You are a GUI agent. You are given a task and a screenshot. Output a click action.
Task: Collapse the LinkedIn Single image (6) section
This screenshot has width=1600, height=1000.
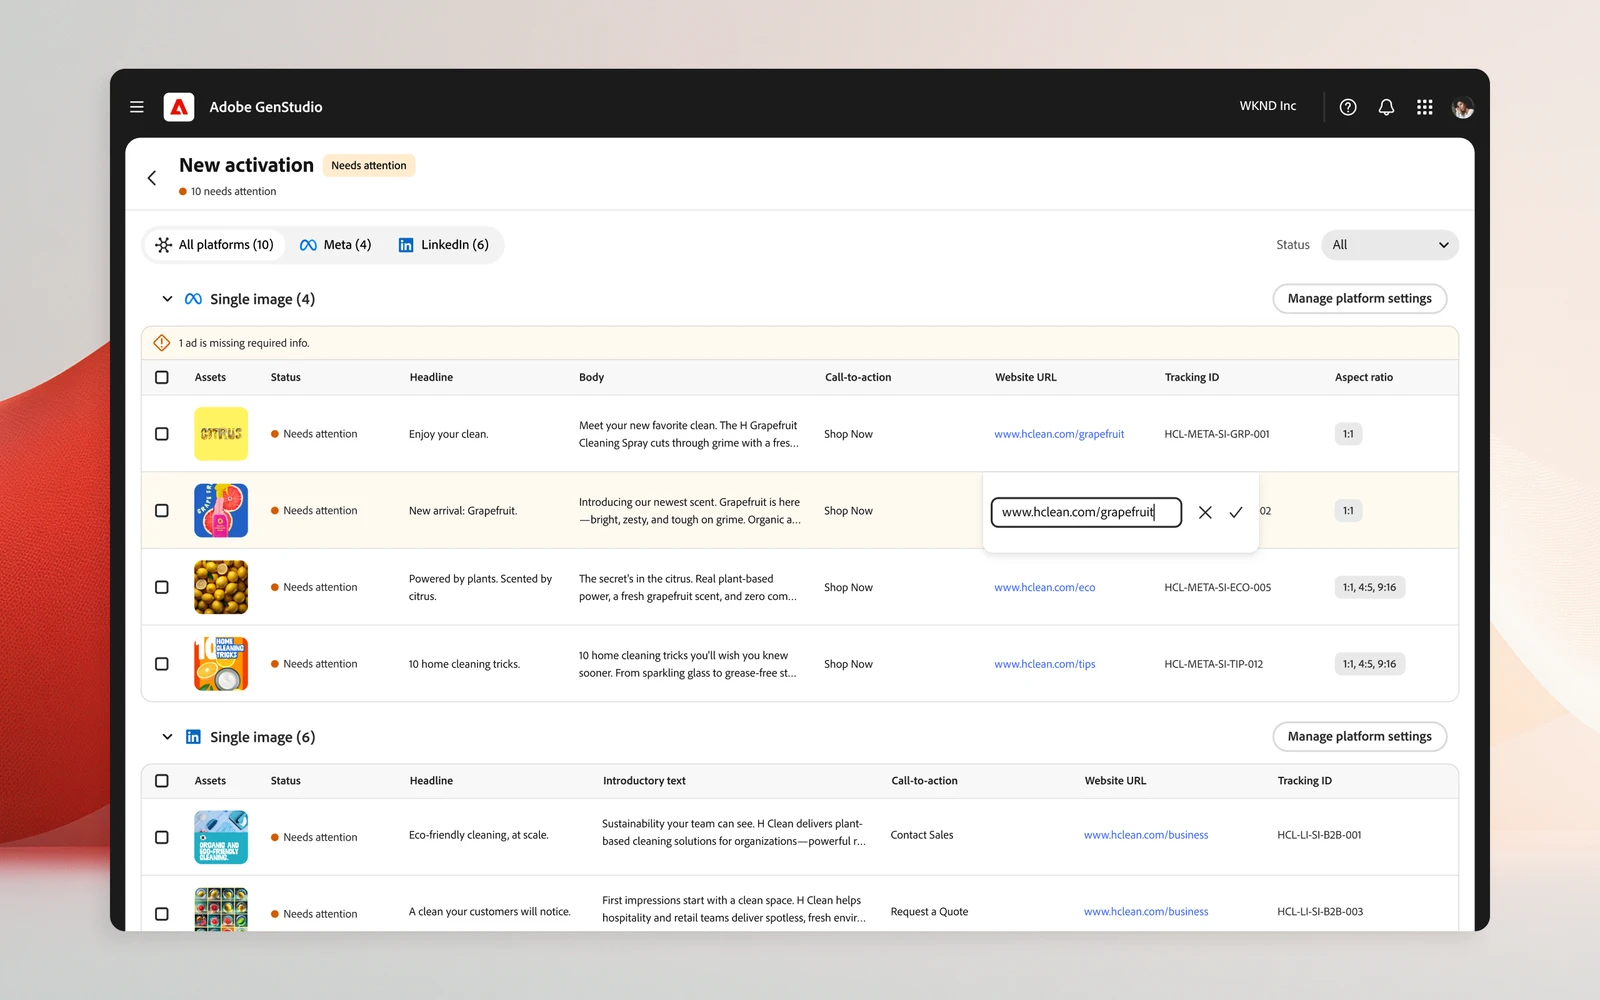[167, 737]
